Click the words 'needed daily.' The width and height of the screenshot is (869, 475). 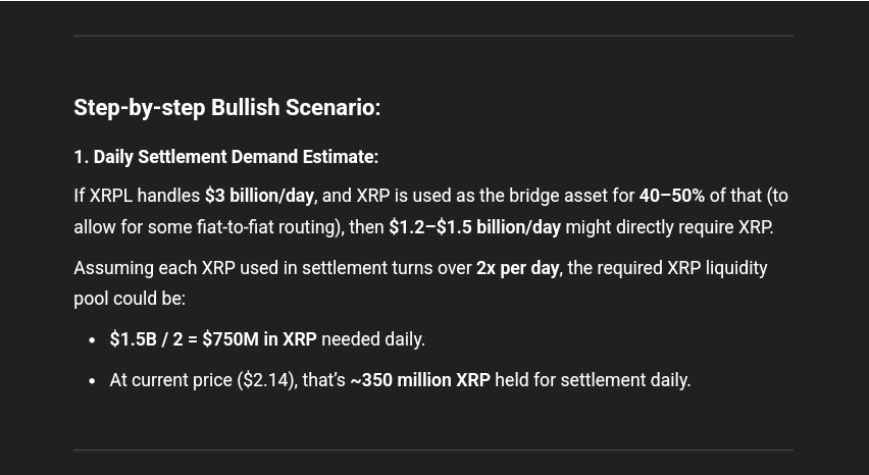click(x=373, y=339)
